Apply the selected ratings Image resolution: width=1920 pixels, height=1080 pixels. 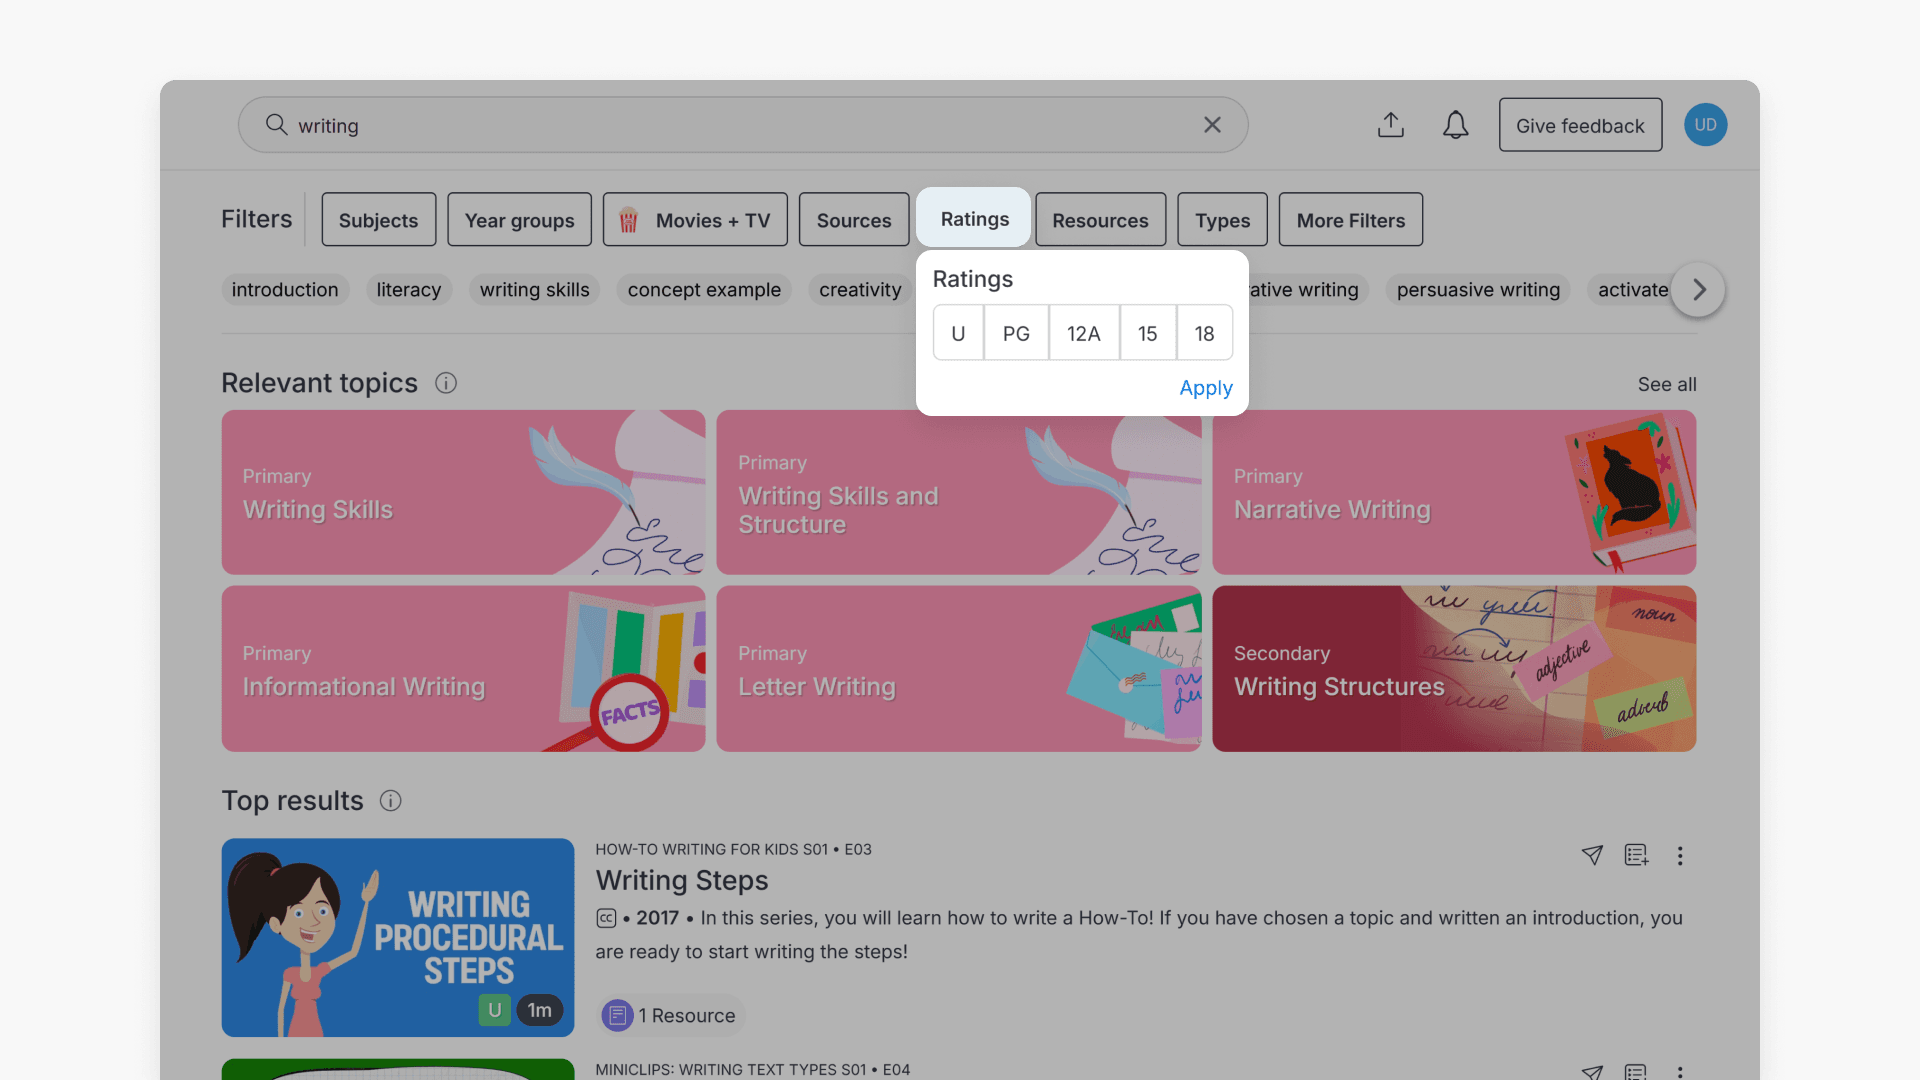click(x=1205, y=388)
